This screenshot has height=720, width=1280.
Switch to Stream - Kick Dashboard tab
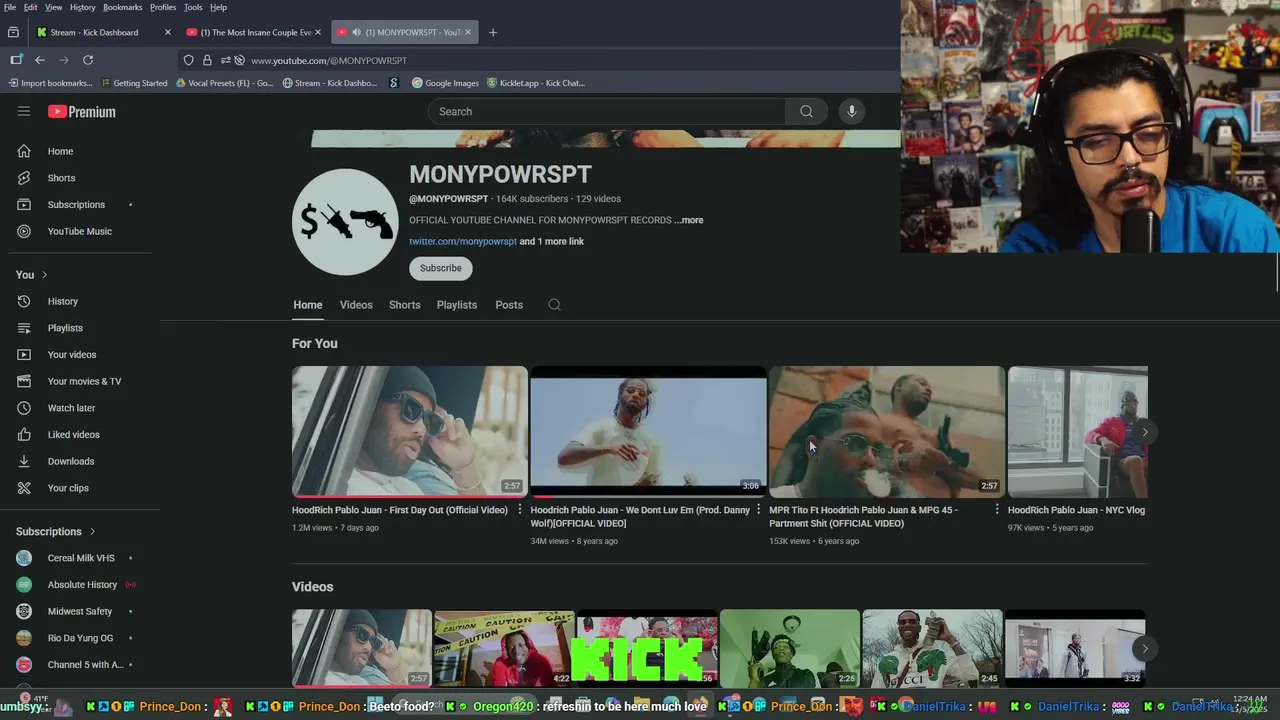(x=102, y=32)
